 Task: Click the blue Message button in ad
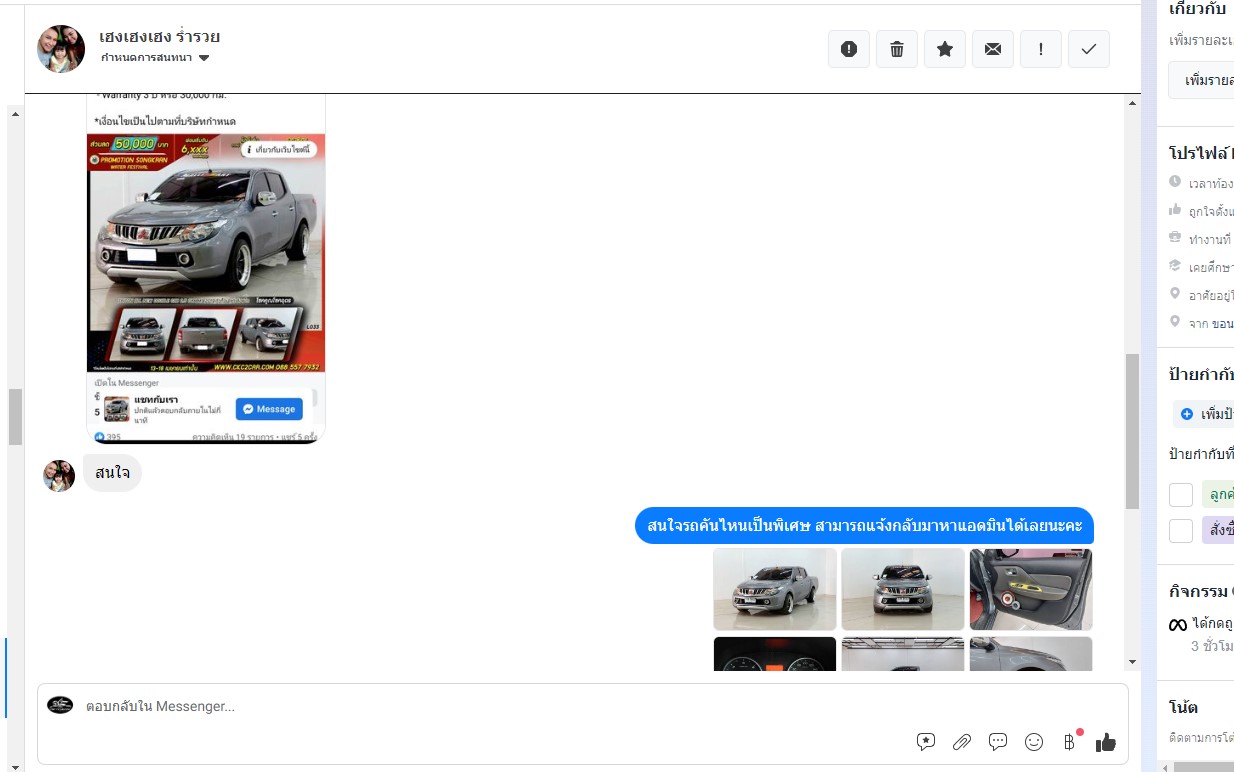coord(269,409)
